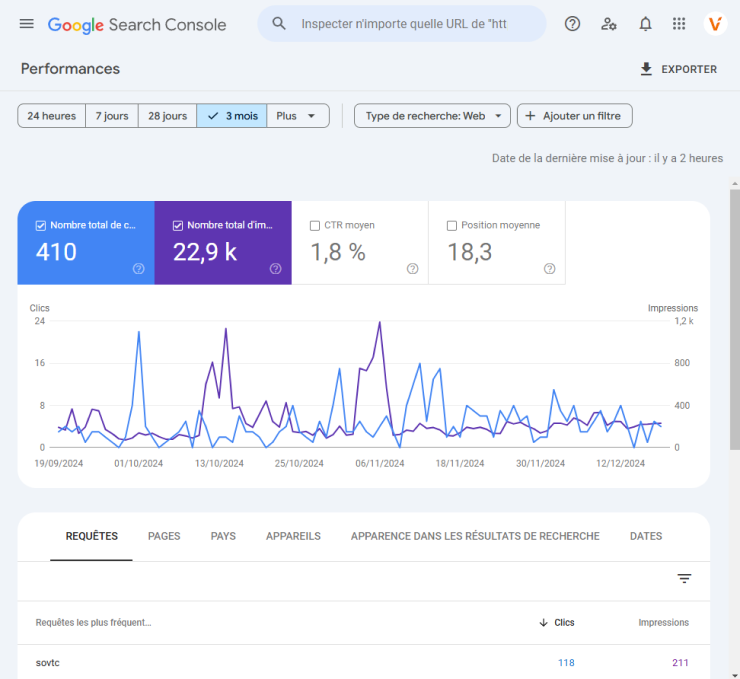This screenshot has width=740, height=679.
Task: Switch to the Pages tab
Action: 164,536
